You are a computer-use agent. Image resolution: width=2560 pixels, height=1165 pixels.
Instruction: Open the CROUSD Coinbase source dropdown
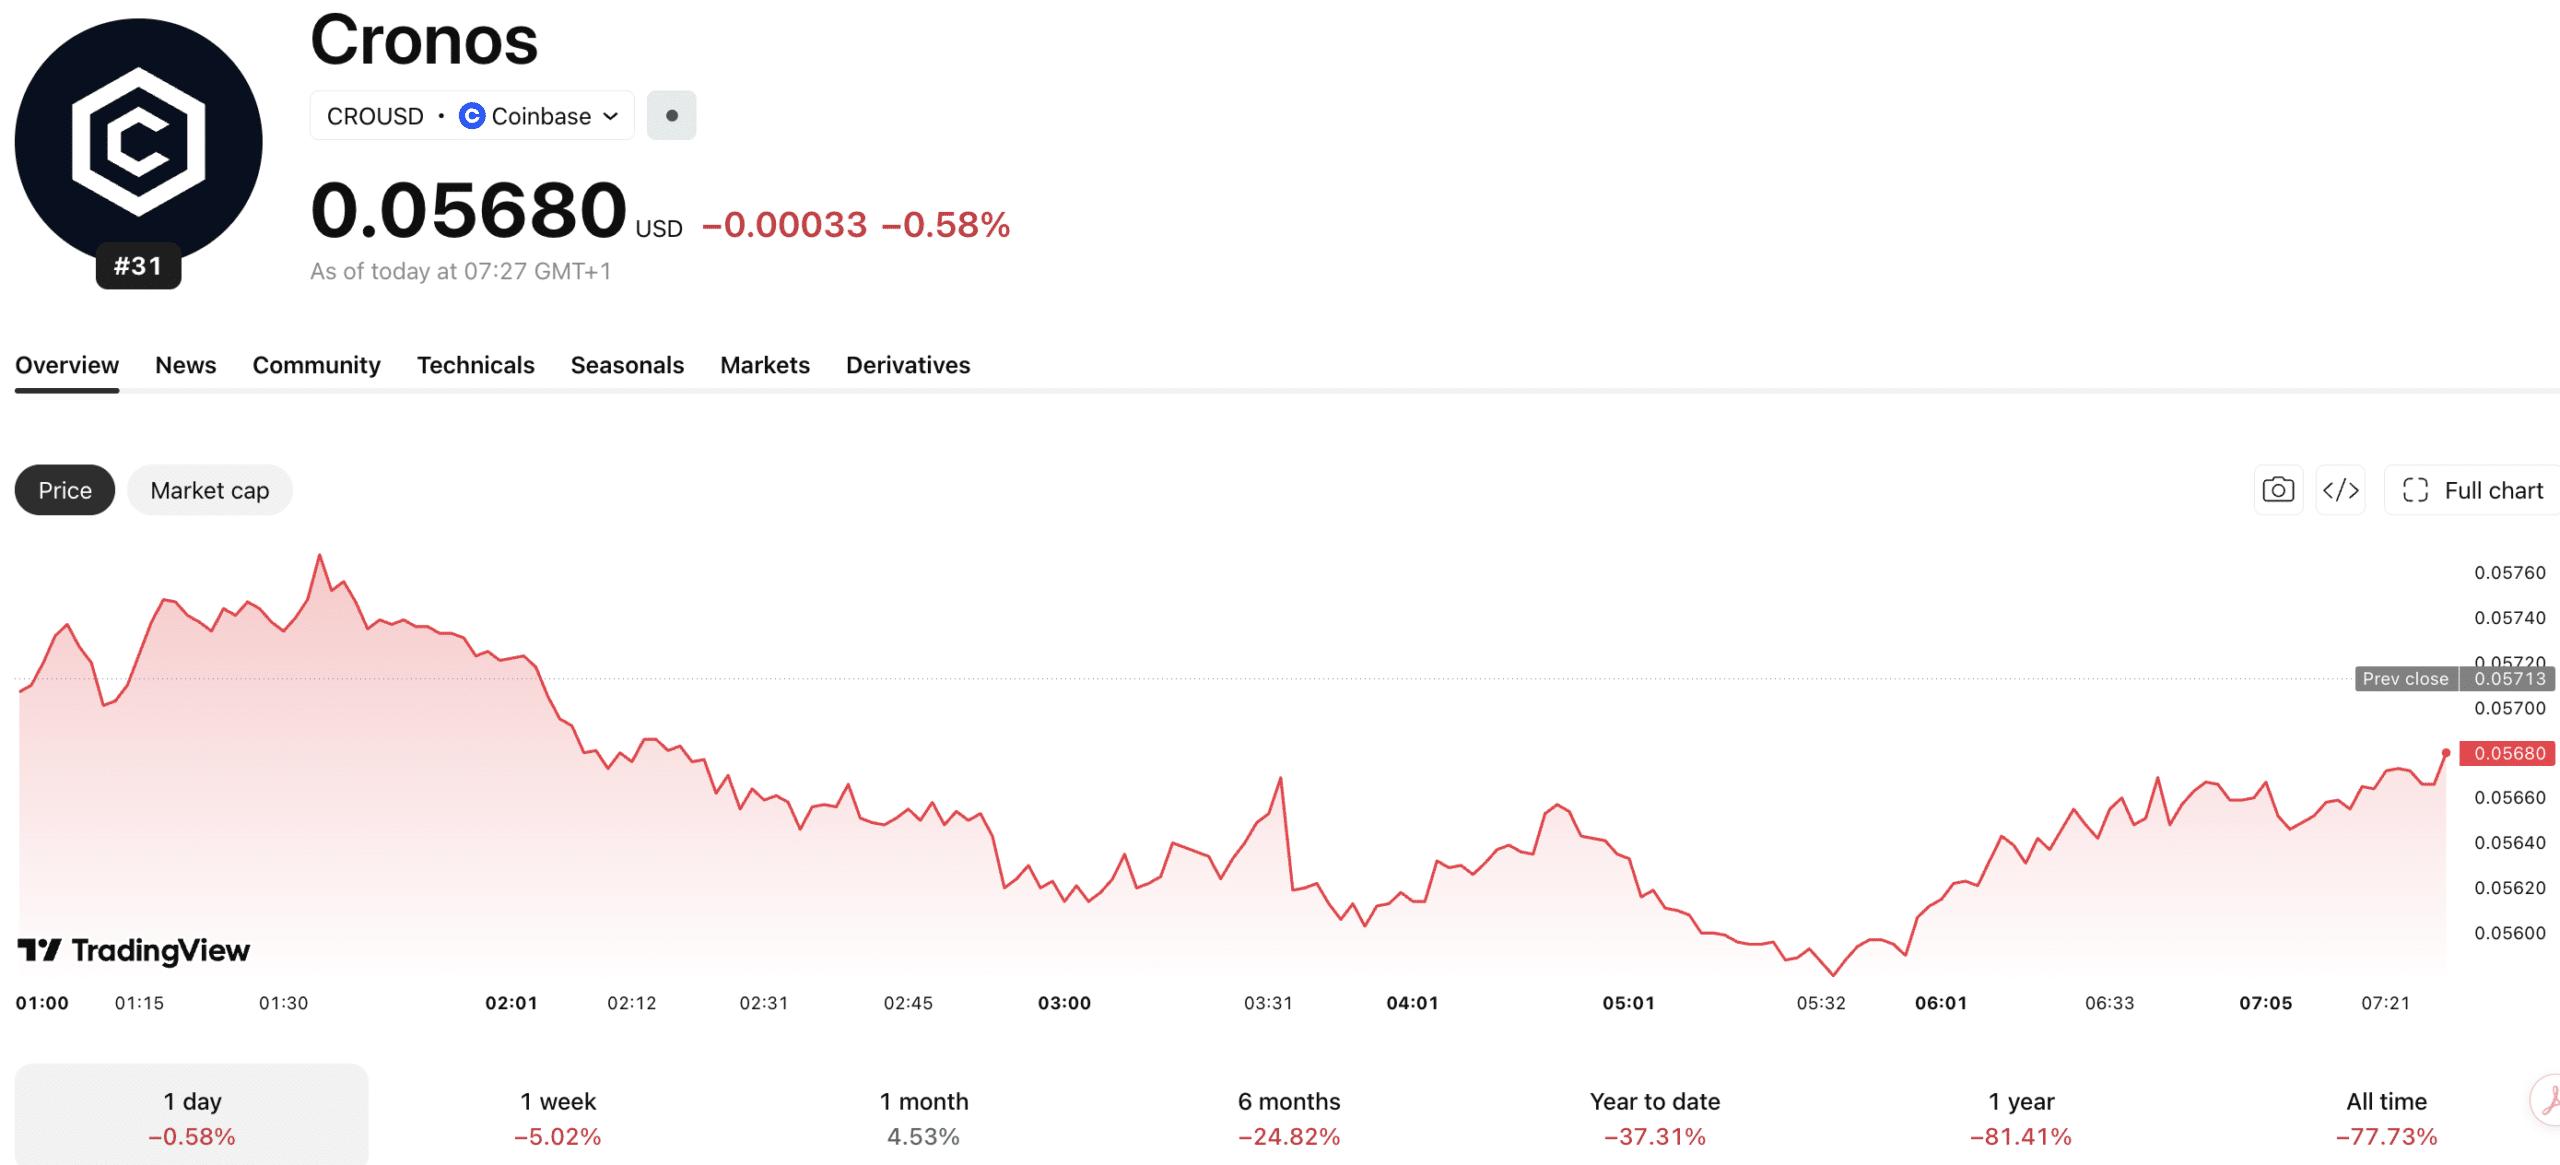pos(472,116)
